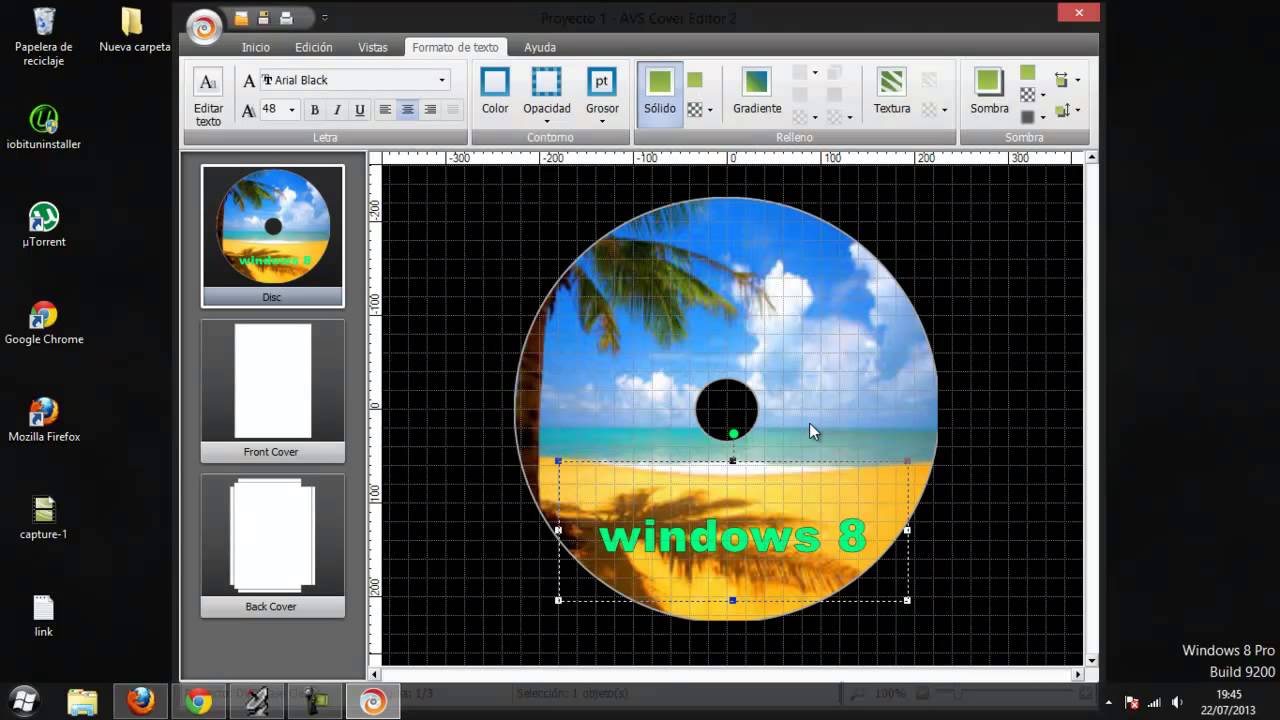1280x720 pixels.
Task: Switch to the Edición tab
Action: (x=313, y=47)
